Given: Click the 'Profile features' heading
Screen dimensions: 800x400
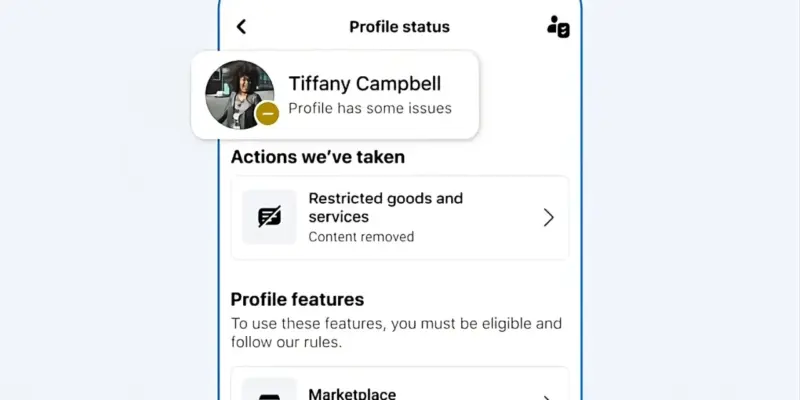Looking at the screenshot, I should coord(297,299).
